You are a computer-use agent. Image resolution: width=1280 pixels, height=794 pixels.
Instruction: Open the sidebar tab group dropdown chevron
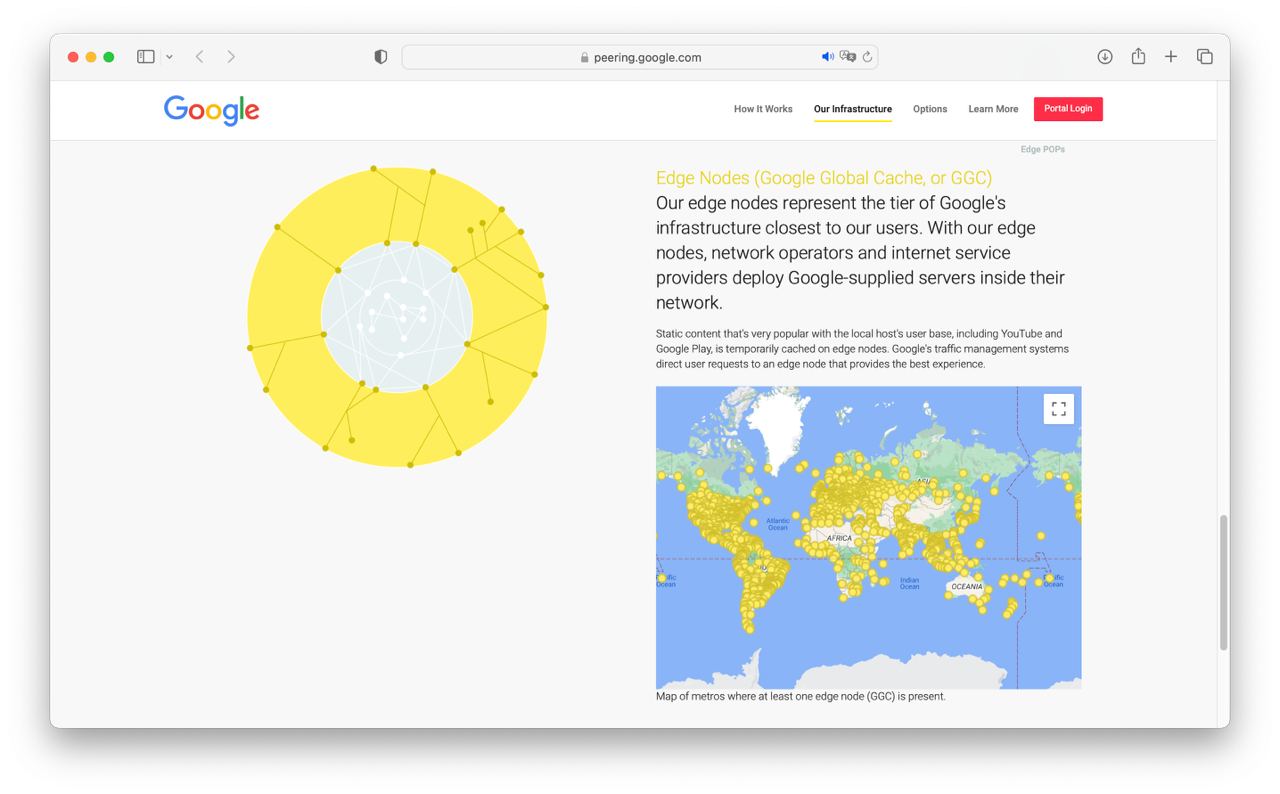point(169,57)
